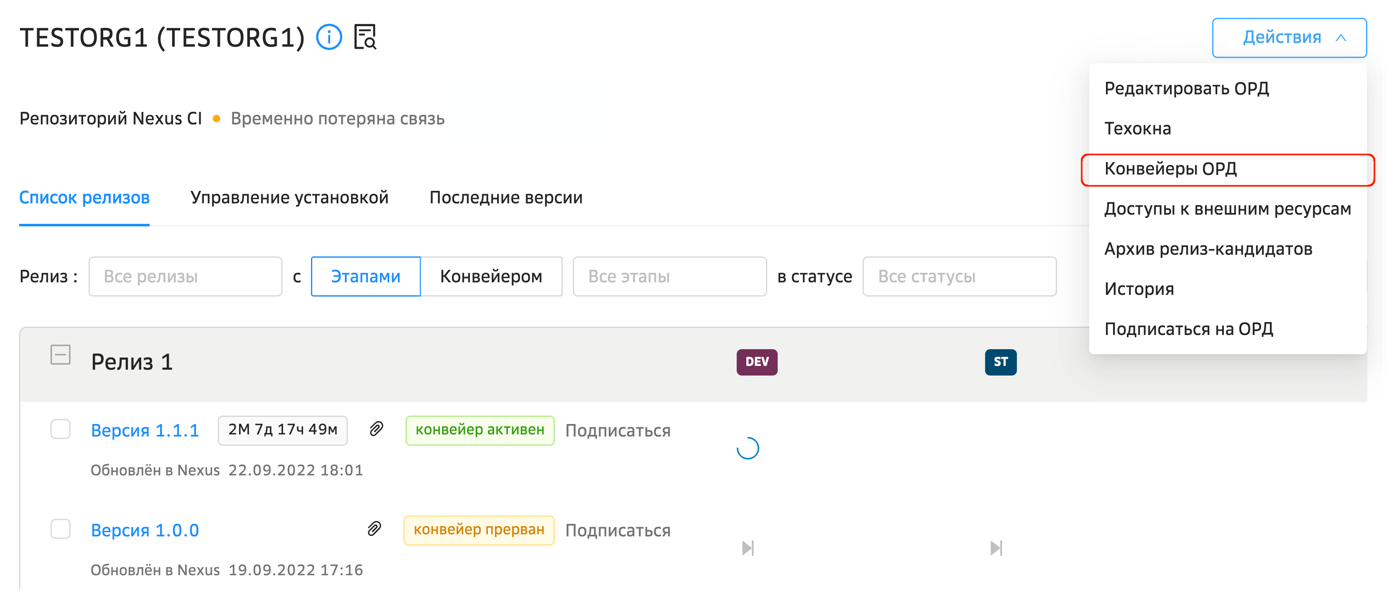
Task: Click the document search icon beside title
Action: [365, 37]
